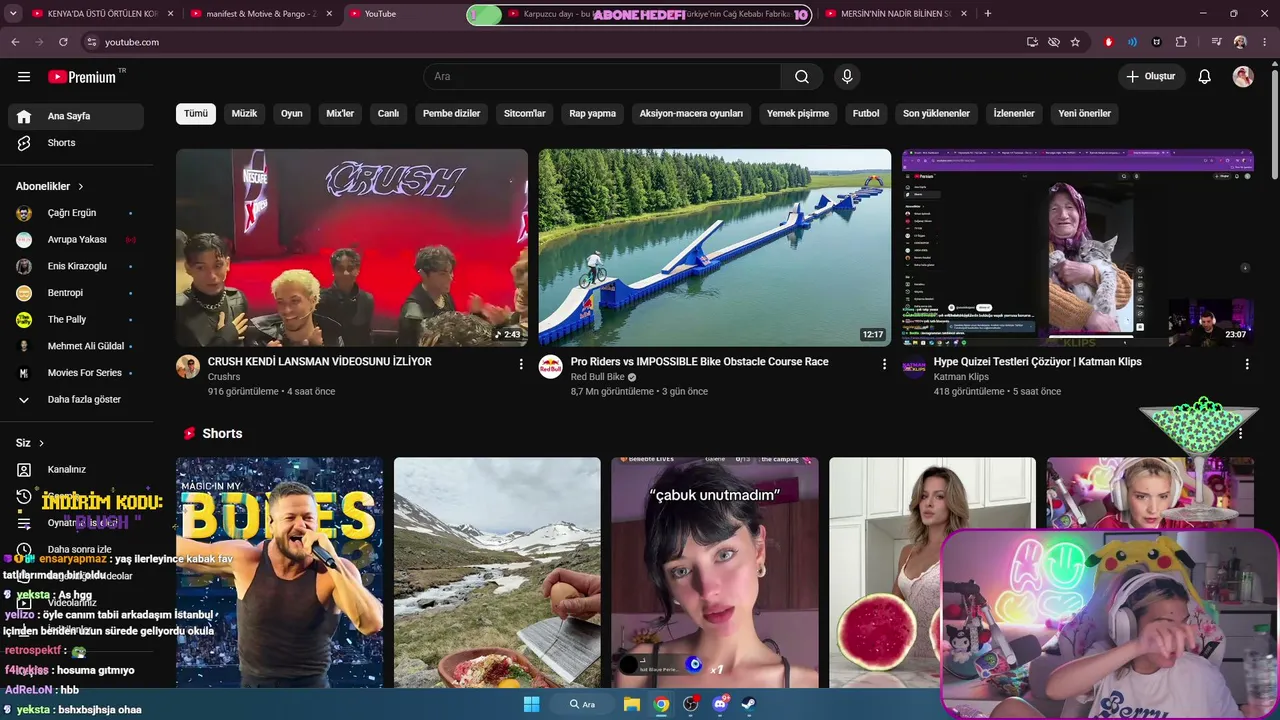Switch to the manifest & Motive & Pango tab
The image size is (1280, 720).
click(x=260, y=14)
